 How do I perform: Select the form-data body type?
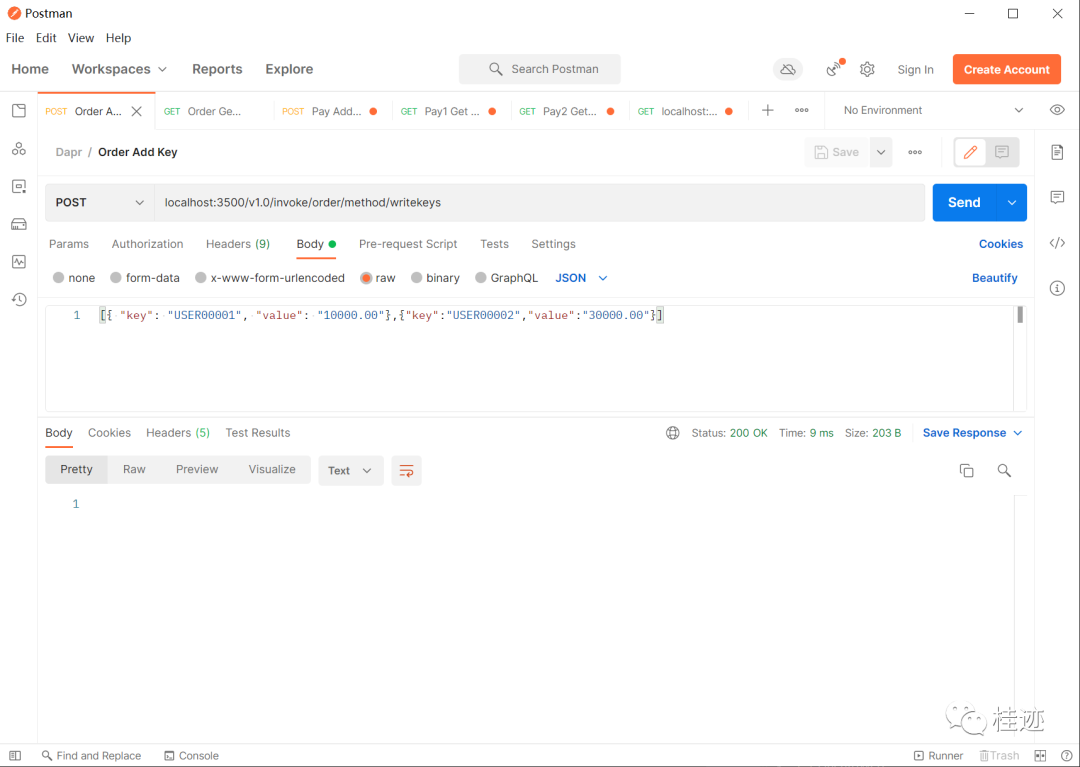[x=116, y=277]
